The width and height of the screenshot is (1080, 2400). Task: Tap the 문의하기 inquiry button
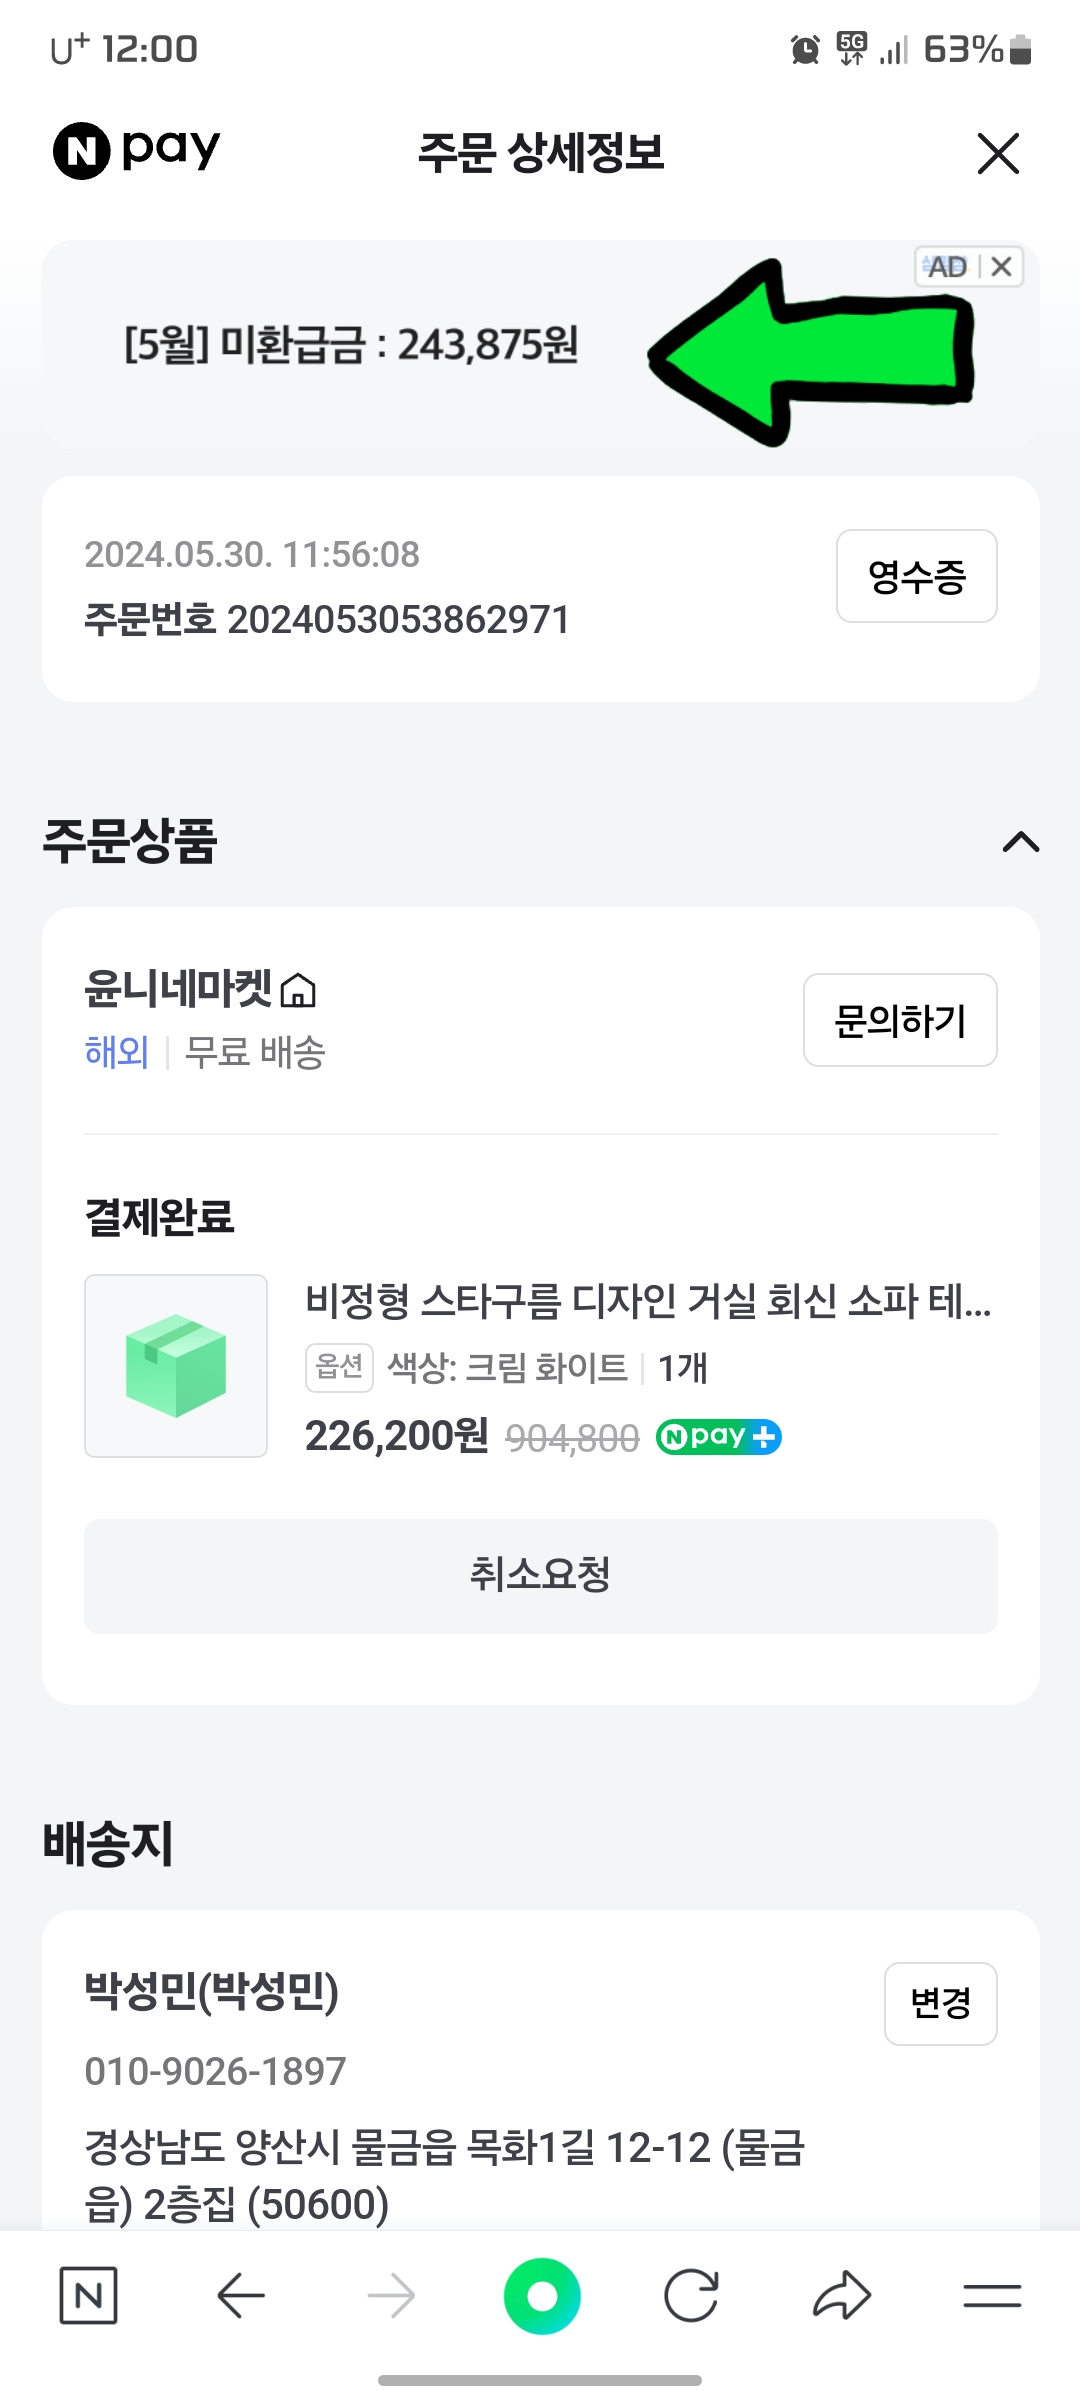899,1020
